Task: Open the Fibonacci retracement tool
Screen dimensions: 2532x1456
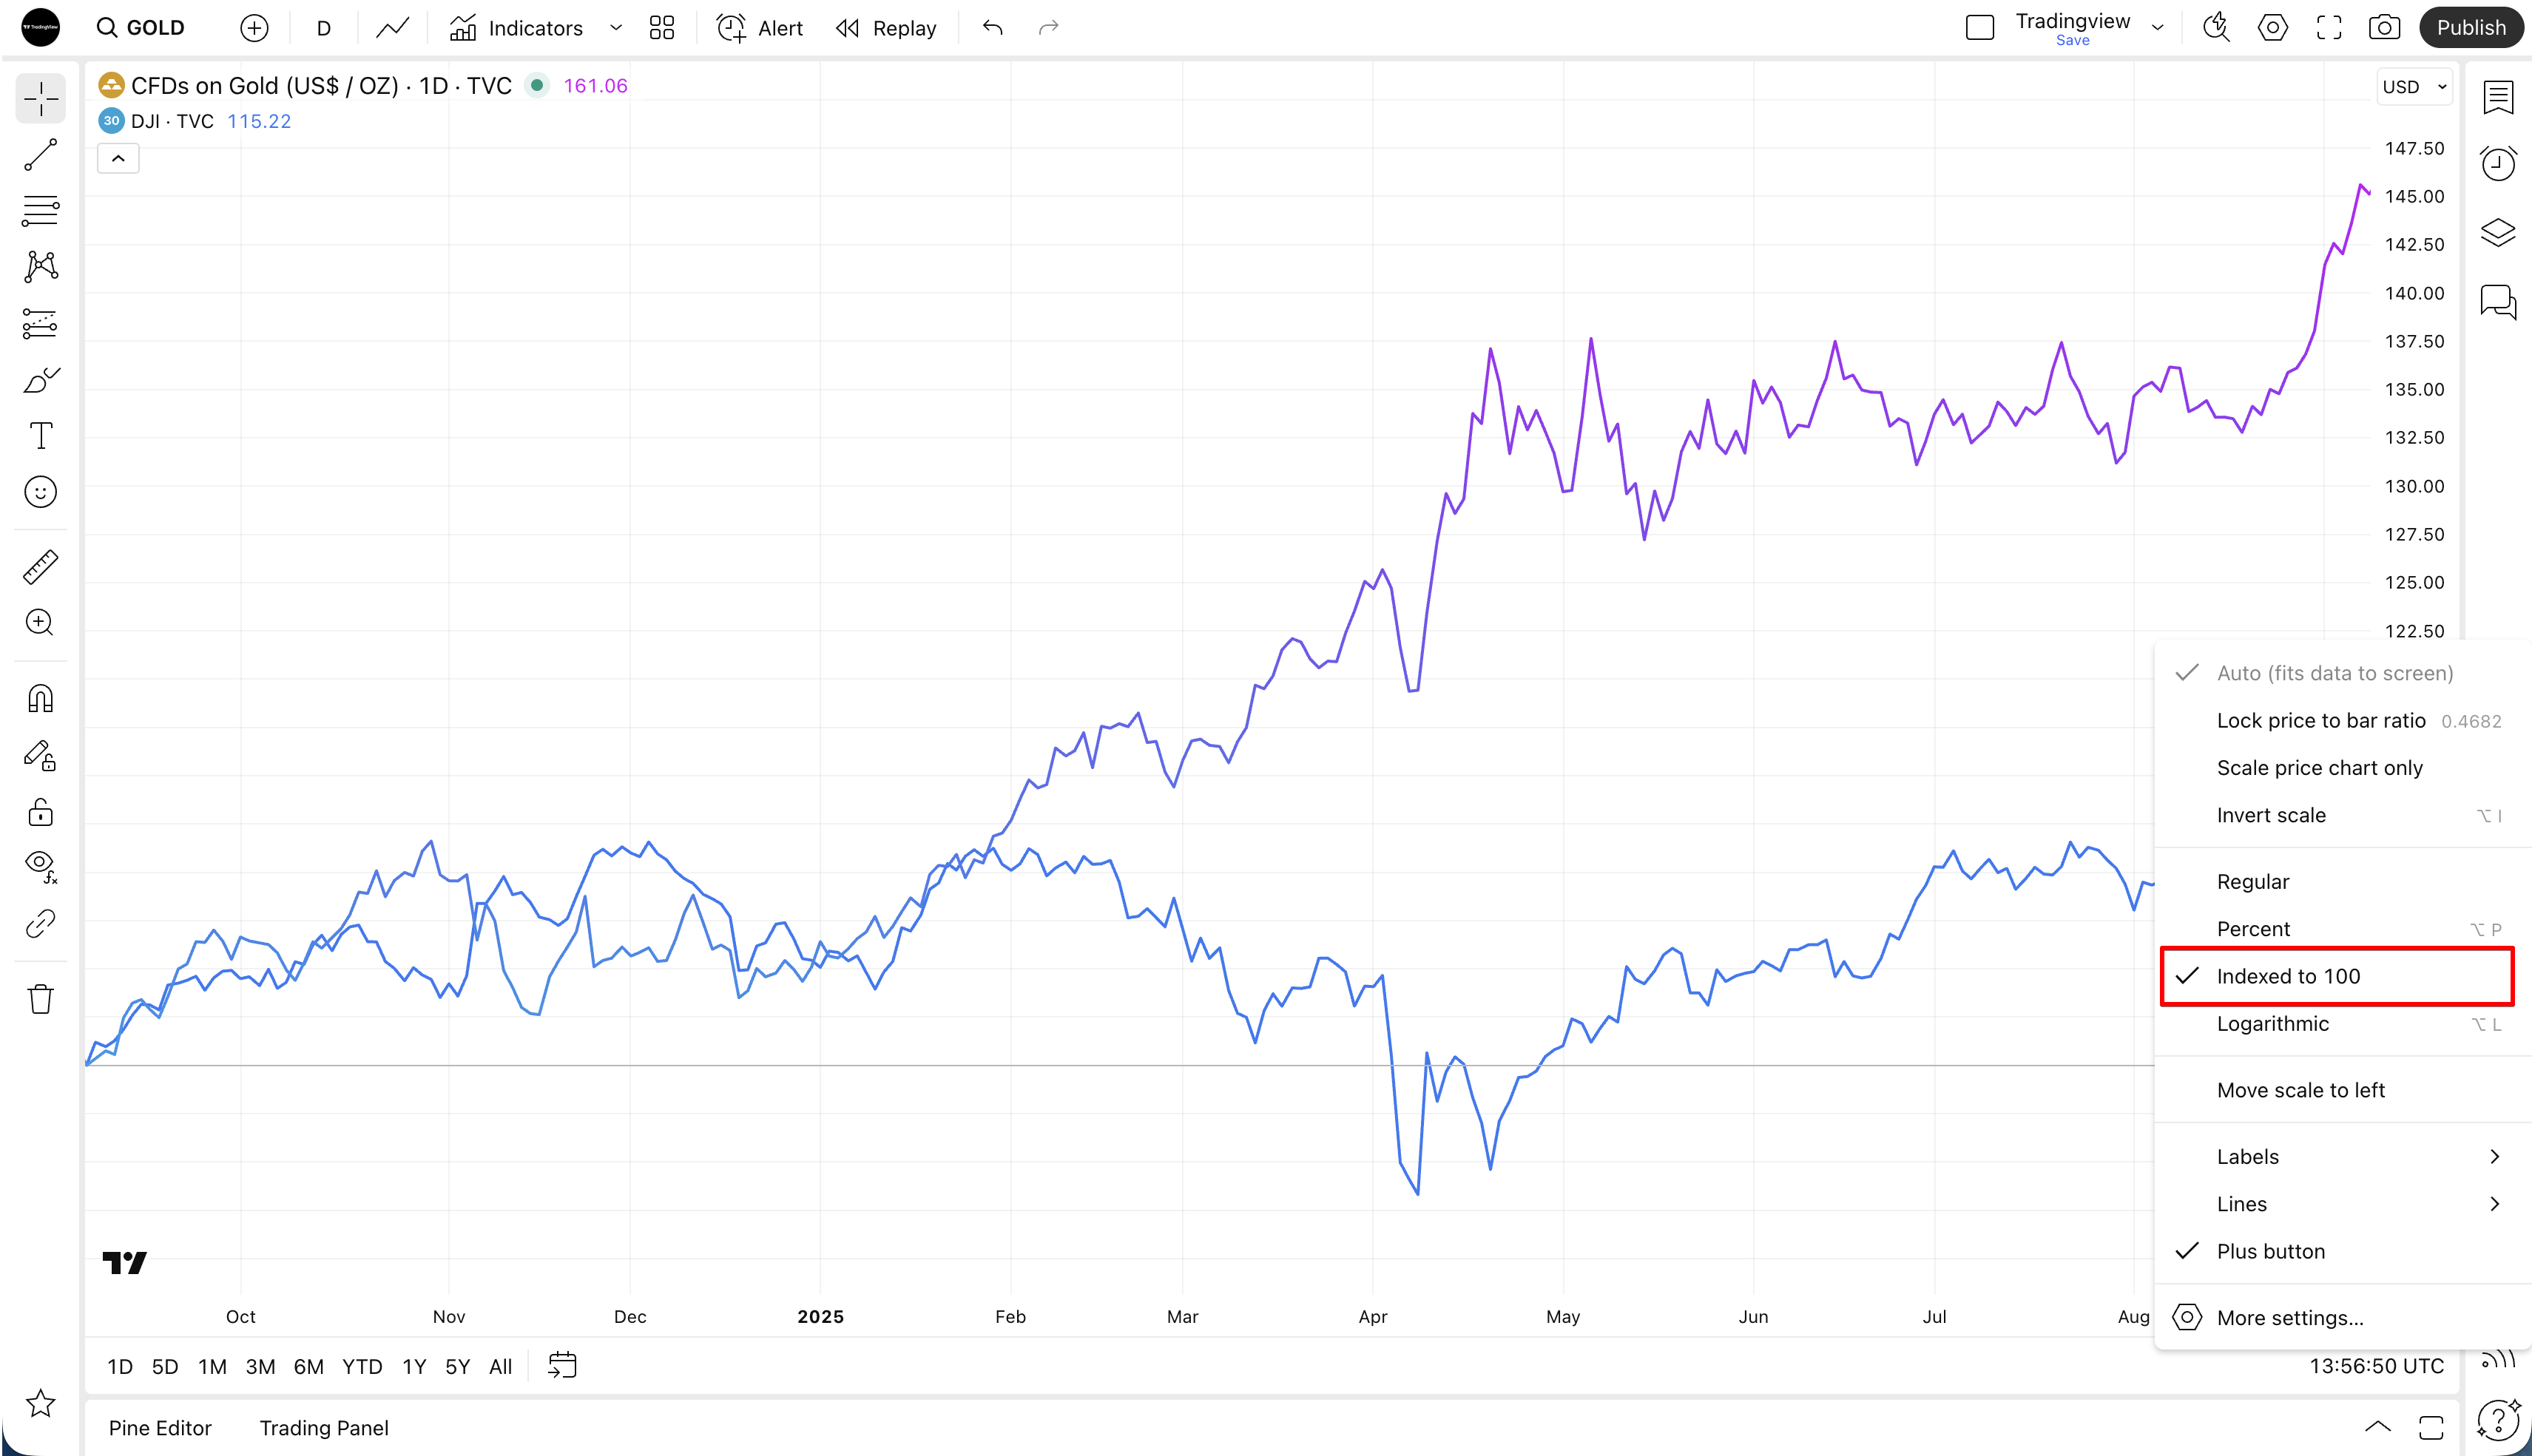Action: (41, 211)
